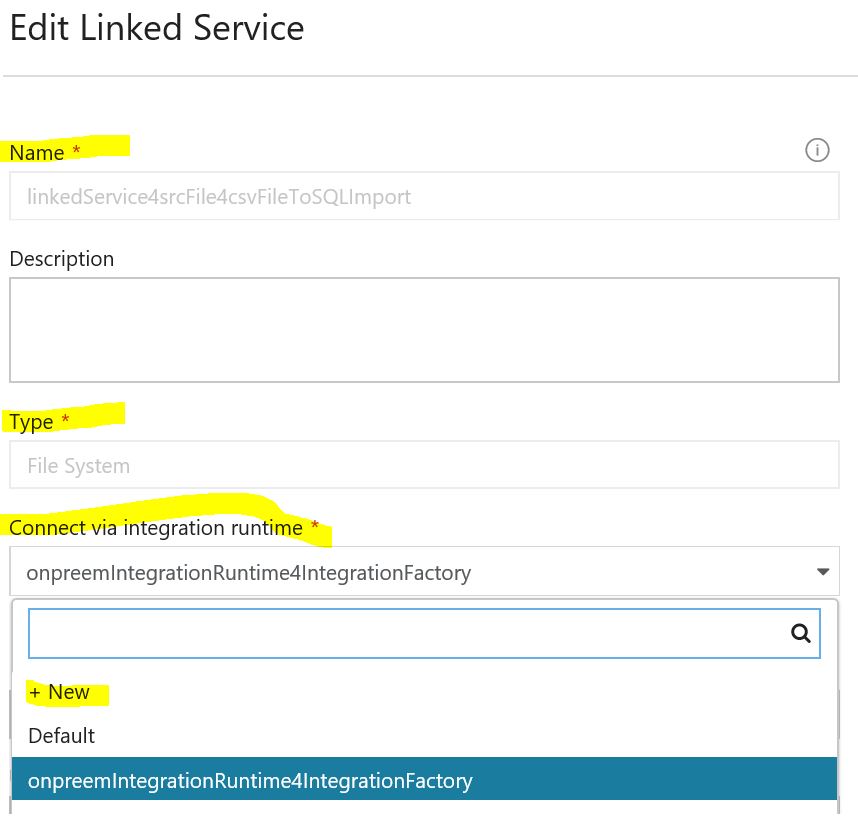This screenshot has width=858, height=819.
Task: Open the Connect via integration runtime combo box
Action: (424, 572)
